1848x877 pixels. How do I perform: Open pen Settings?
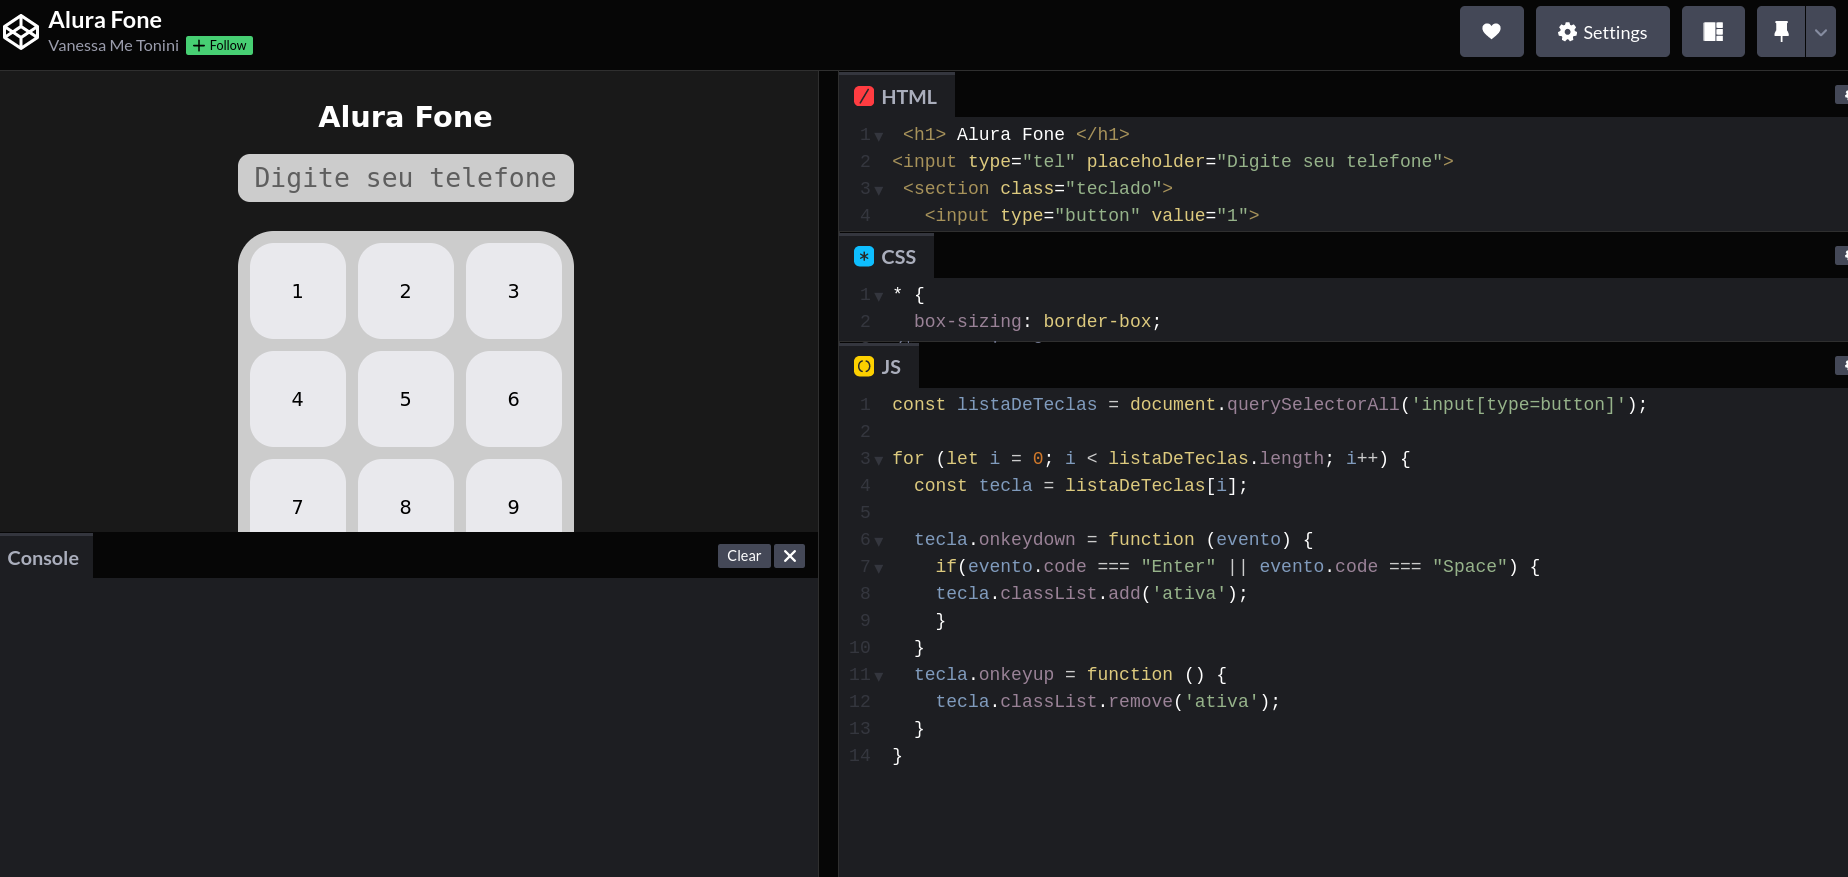1602,32
